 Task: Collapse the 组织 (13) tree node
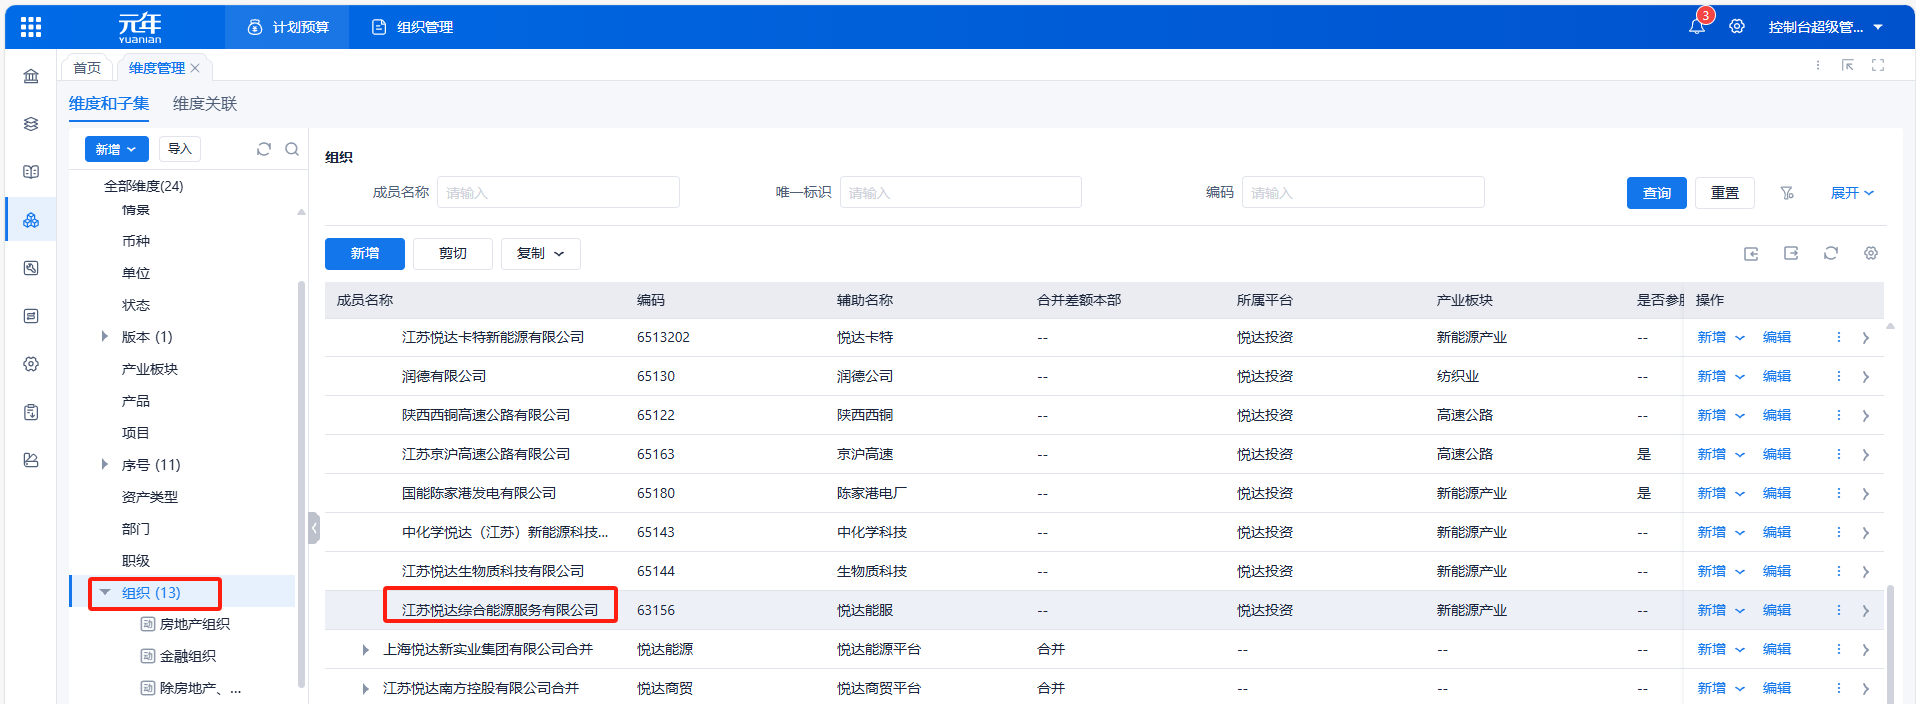coord(105,593)
